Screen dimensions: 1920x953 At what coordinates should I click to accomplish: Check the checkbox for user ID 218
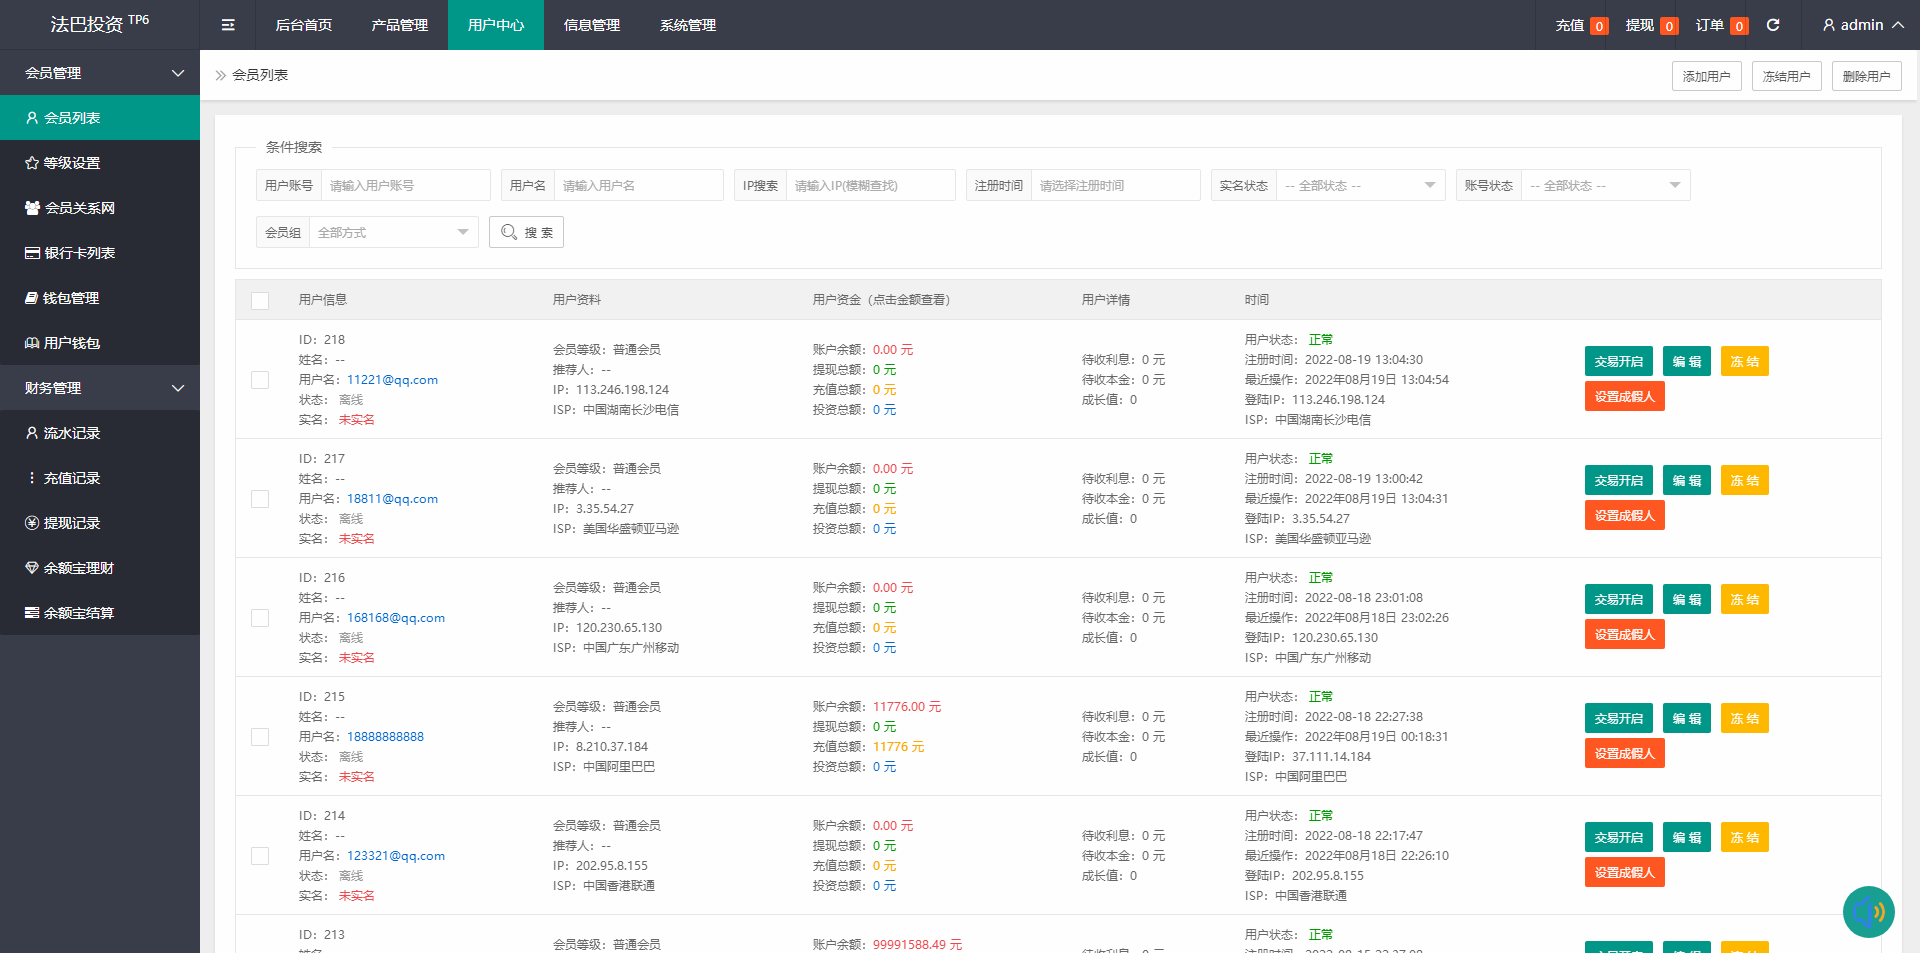(260, 380)
